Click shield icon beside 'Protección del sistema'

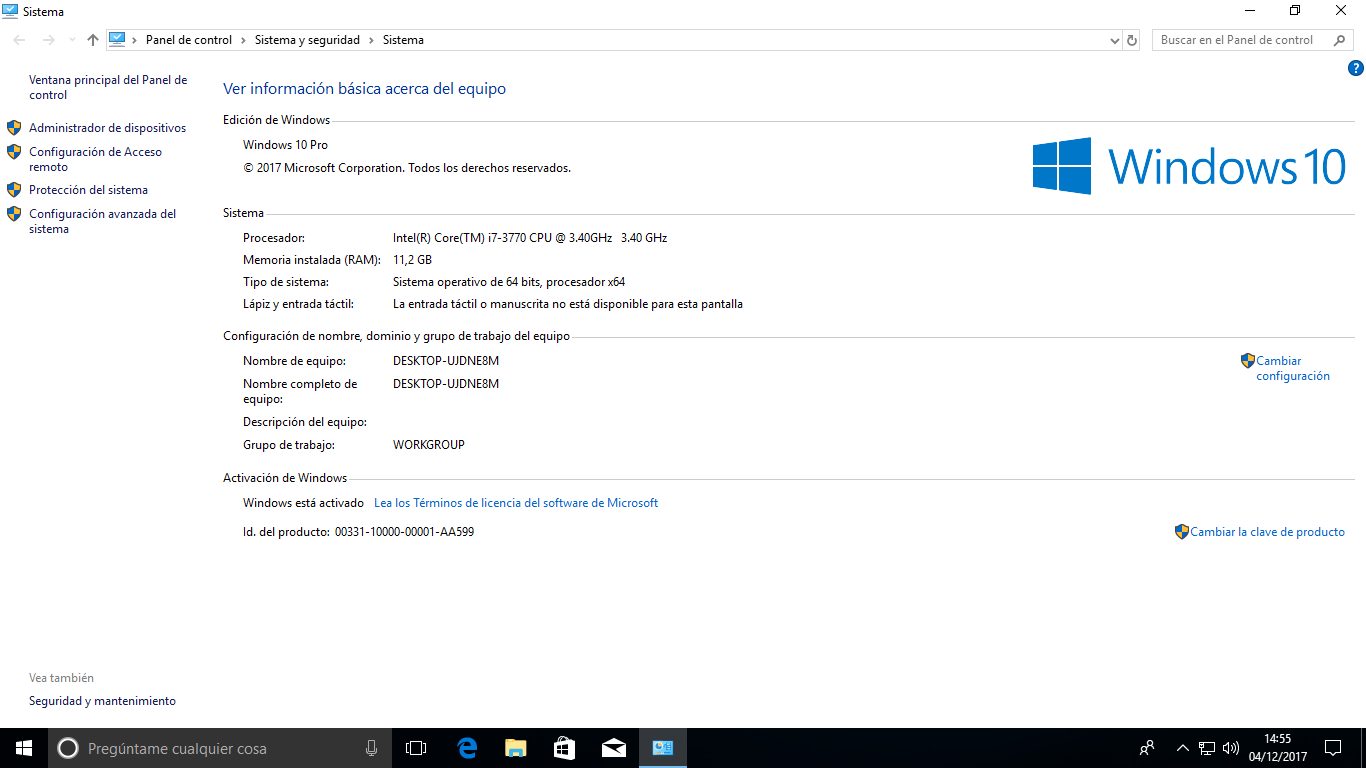tap(14, 189)
